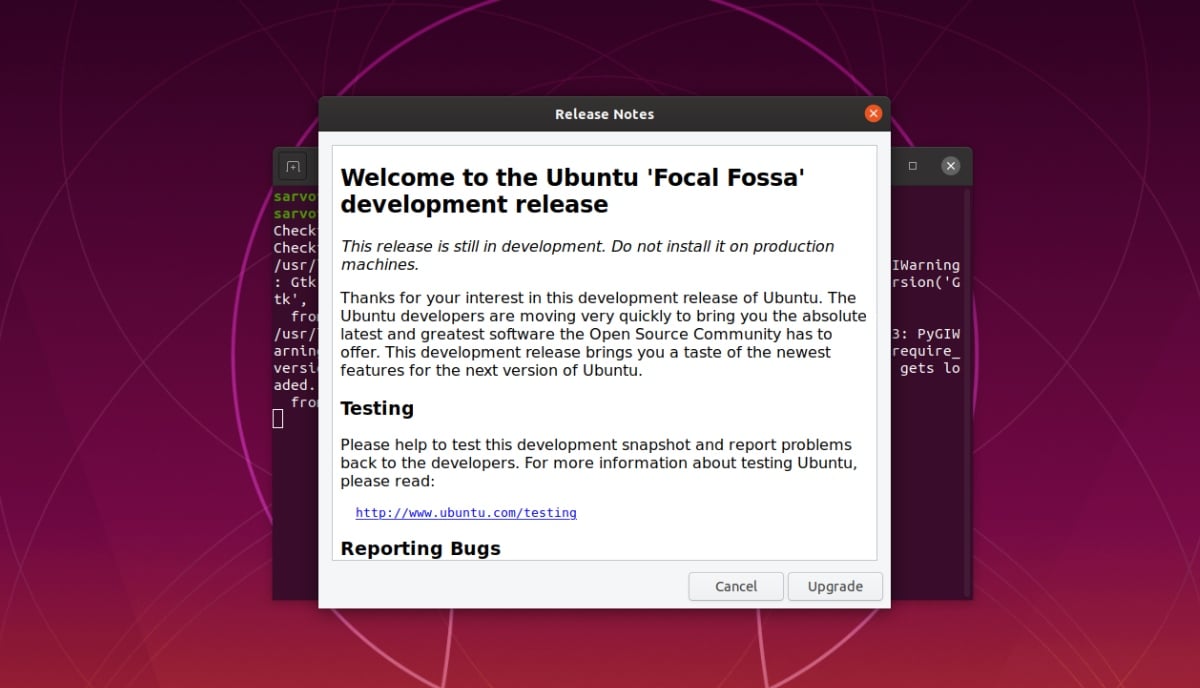Open the ubuntu.com/testing link
Screen dimensions: 1200x688
[x=466, y=512]
